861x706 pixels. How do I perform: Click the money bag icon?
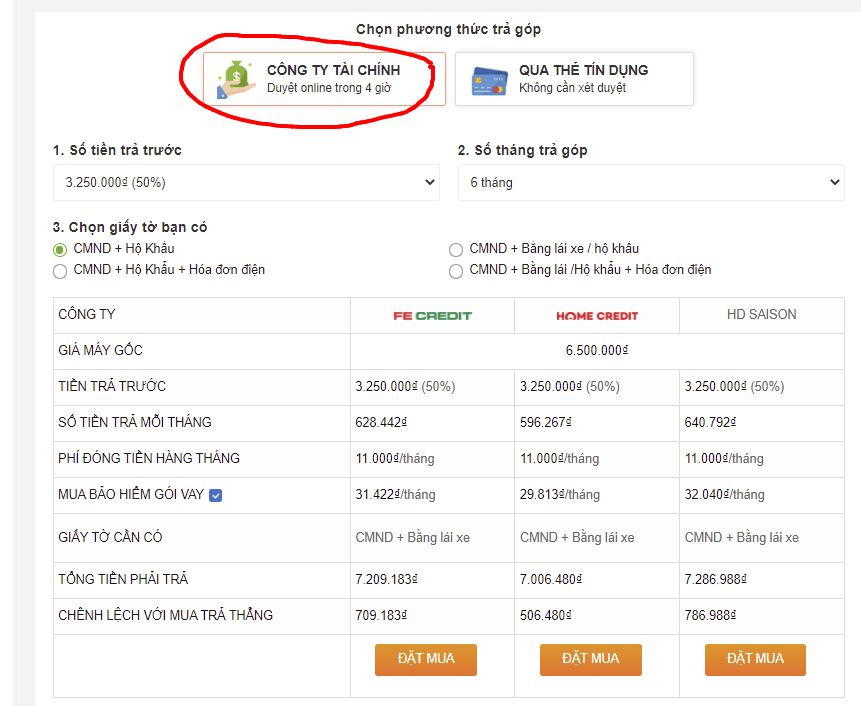tap(236, 79)
